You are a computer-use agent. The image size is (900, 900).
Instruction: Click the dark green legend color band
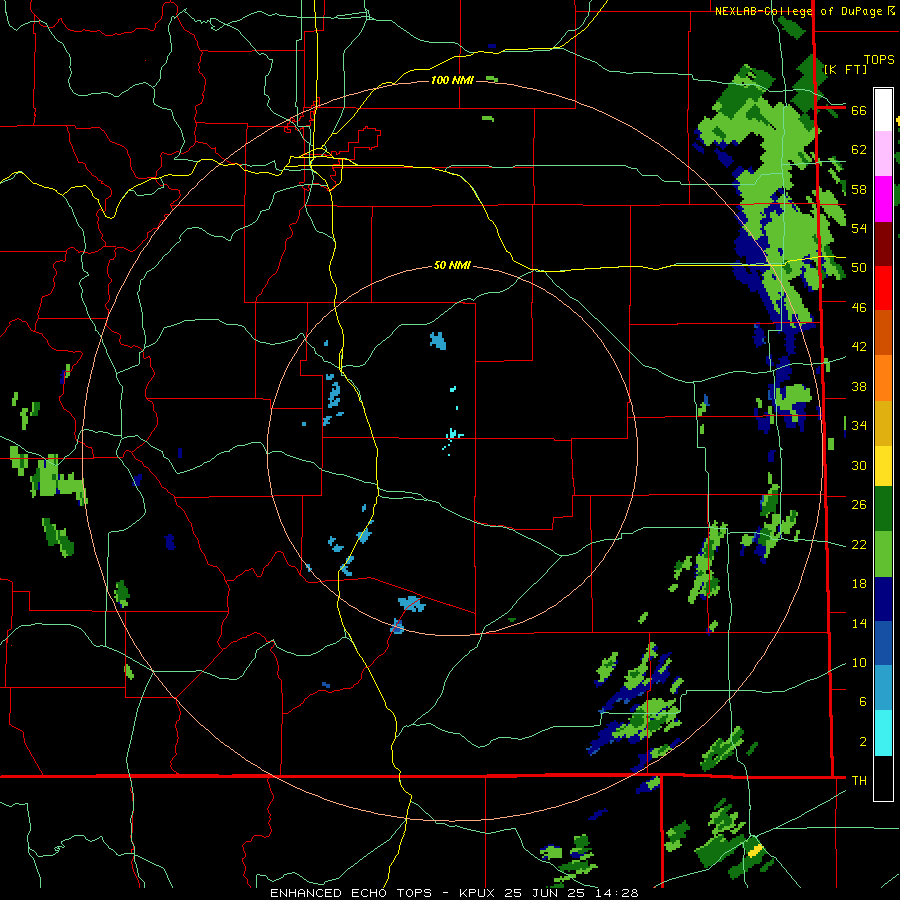[883, 509]
